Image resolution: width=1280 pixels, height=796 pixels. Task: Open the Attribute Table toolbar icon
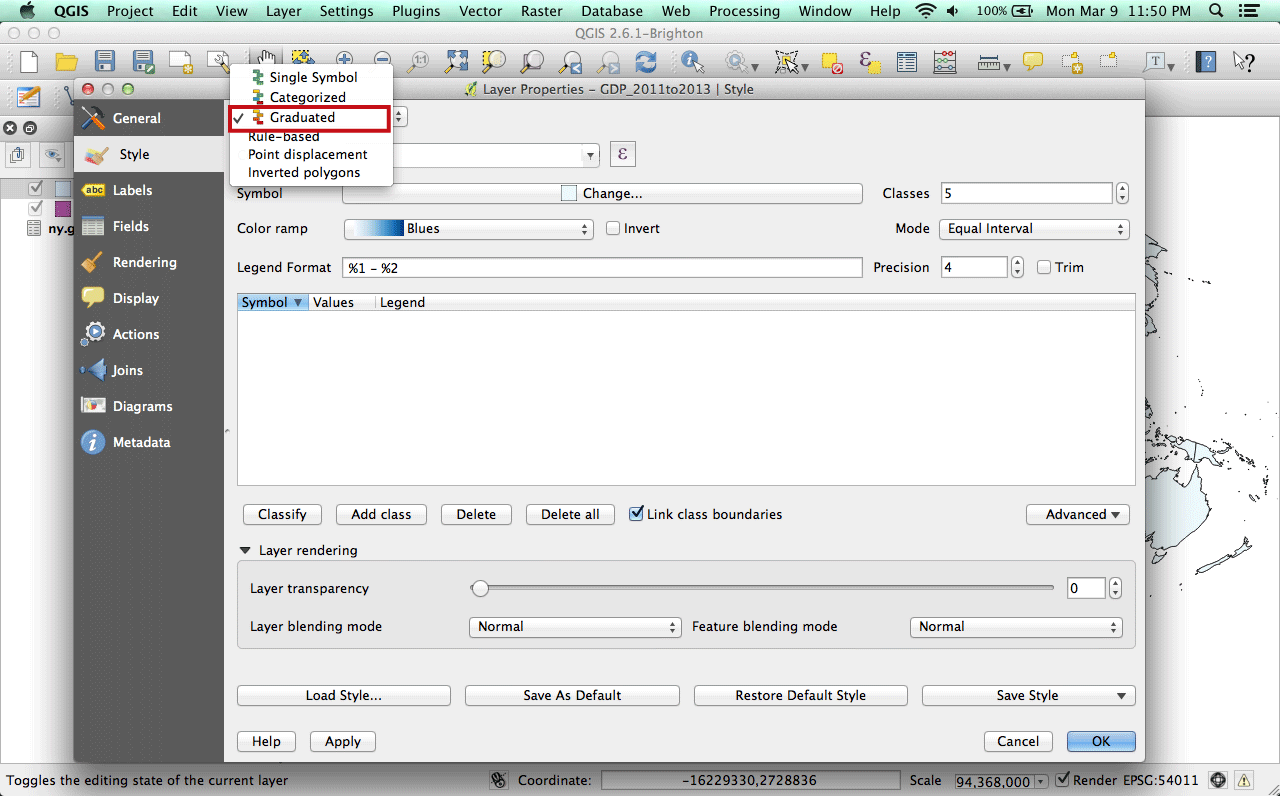pos(907,62)
